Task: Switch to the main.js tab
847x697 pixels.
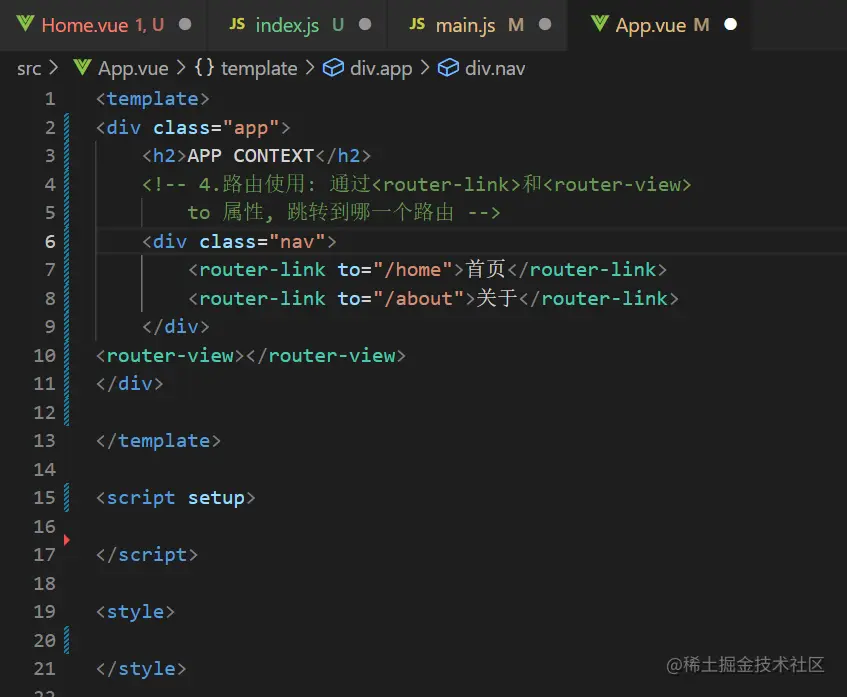Action: tap(478, 25)
